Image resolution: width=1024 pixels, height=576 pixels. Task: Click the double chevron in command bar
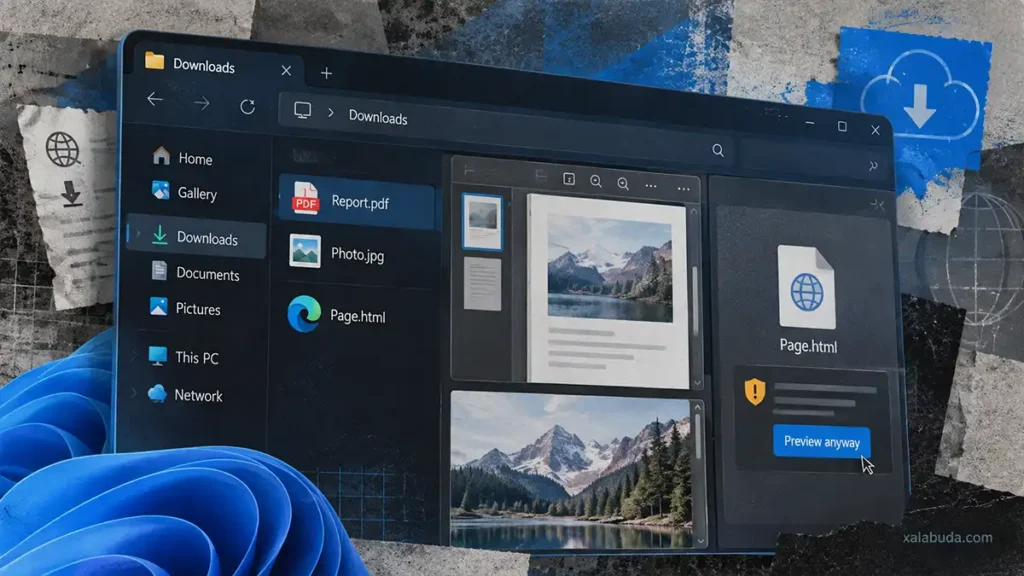(873, 166)
